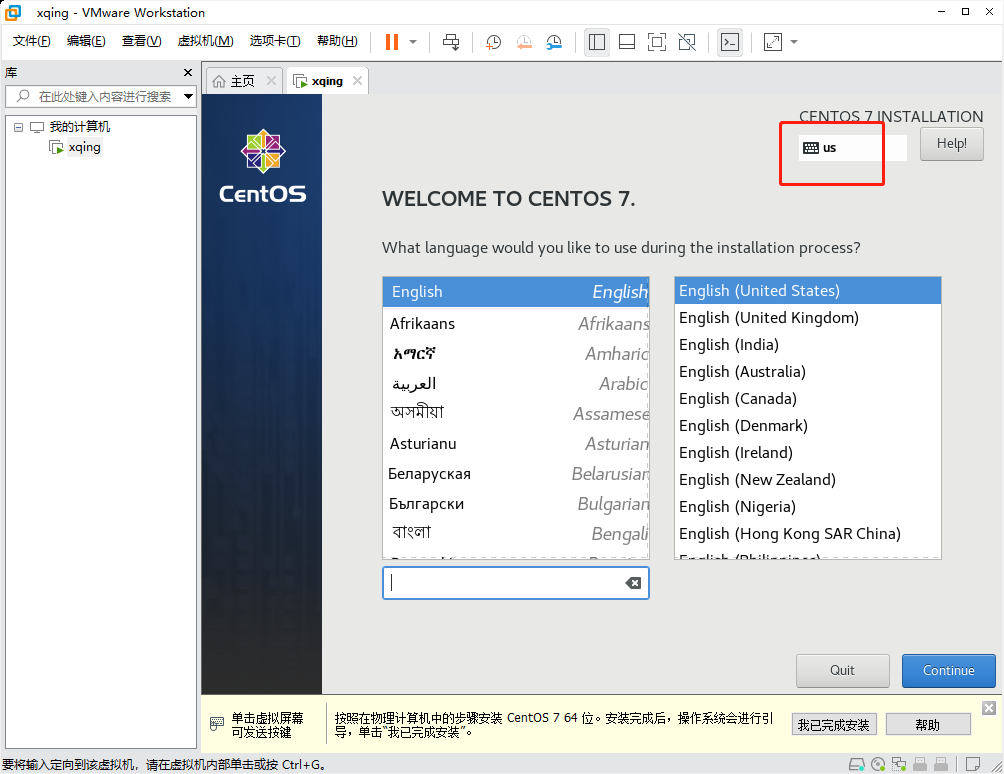Send Ctrl+Alt+Del to the virtual machine
The image size is (1004, 774).
(451, 42)
